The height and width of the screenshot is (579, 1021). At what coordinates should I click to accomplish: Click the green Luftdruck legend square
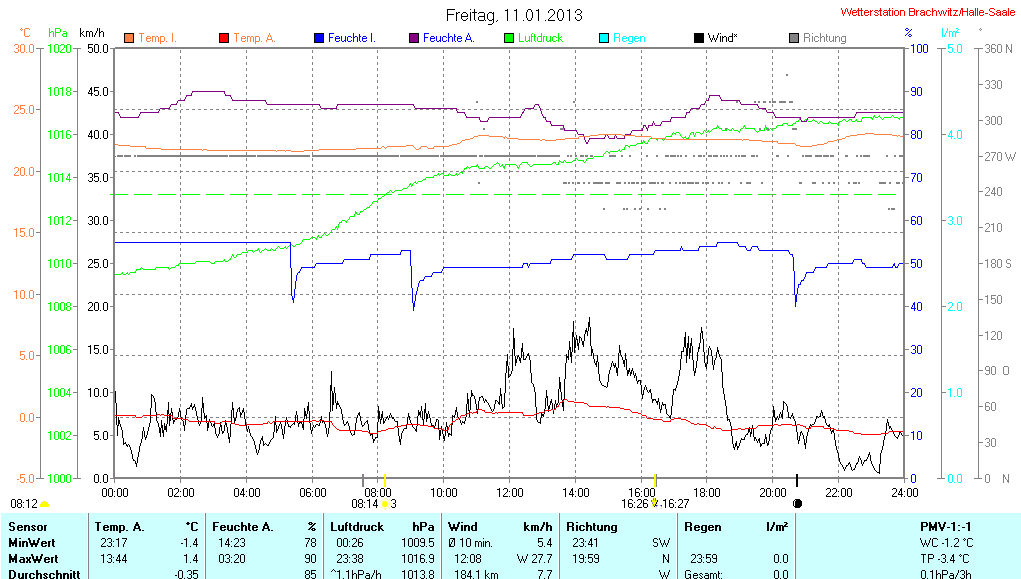pyautogui.click(x=508, y=38)
